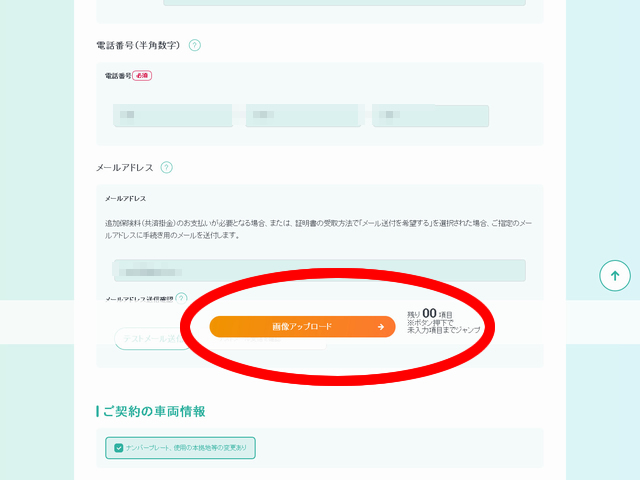Click the ご契約の車両情報 section heading
This screenshot has width=640, height=480.
tap(153, 412)
